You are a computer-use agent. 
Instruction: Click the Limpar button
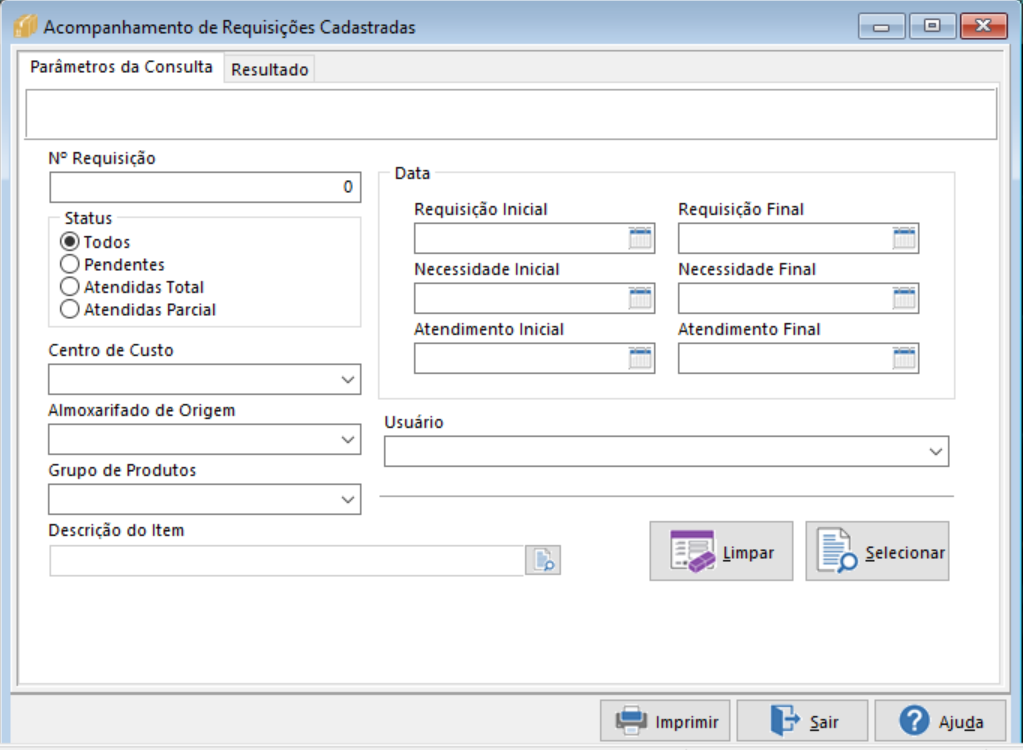pos(721,551)
